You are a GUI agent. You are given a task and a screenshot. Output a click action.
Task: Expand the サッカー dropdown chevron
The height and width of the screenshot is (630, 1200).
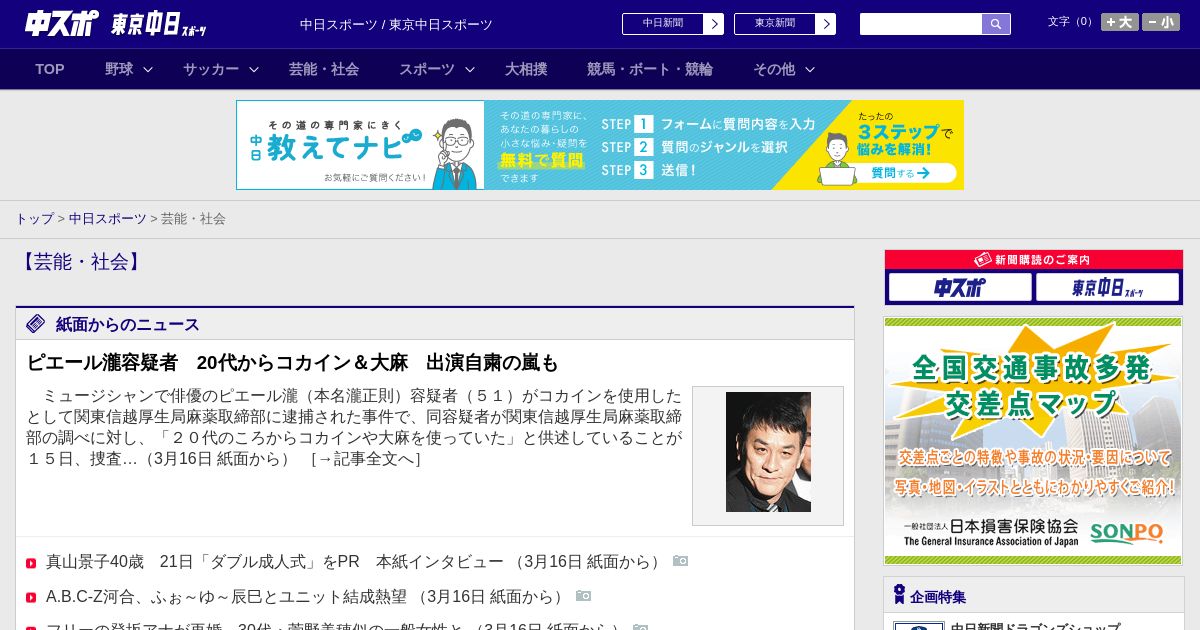tap(254, 69)
